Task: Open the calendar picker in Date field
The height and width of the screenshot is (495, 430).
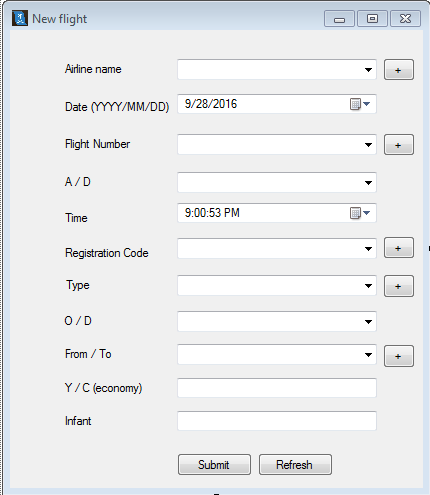Action: coord(360,104)
